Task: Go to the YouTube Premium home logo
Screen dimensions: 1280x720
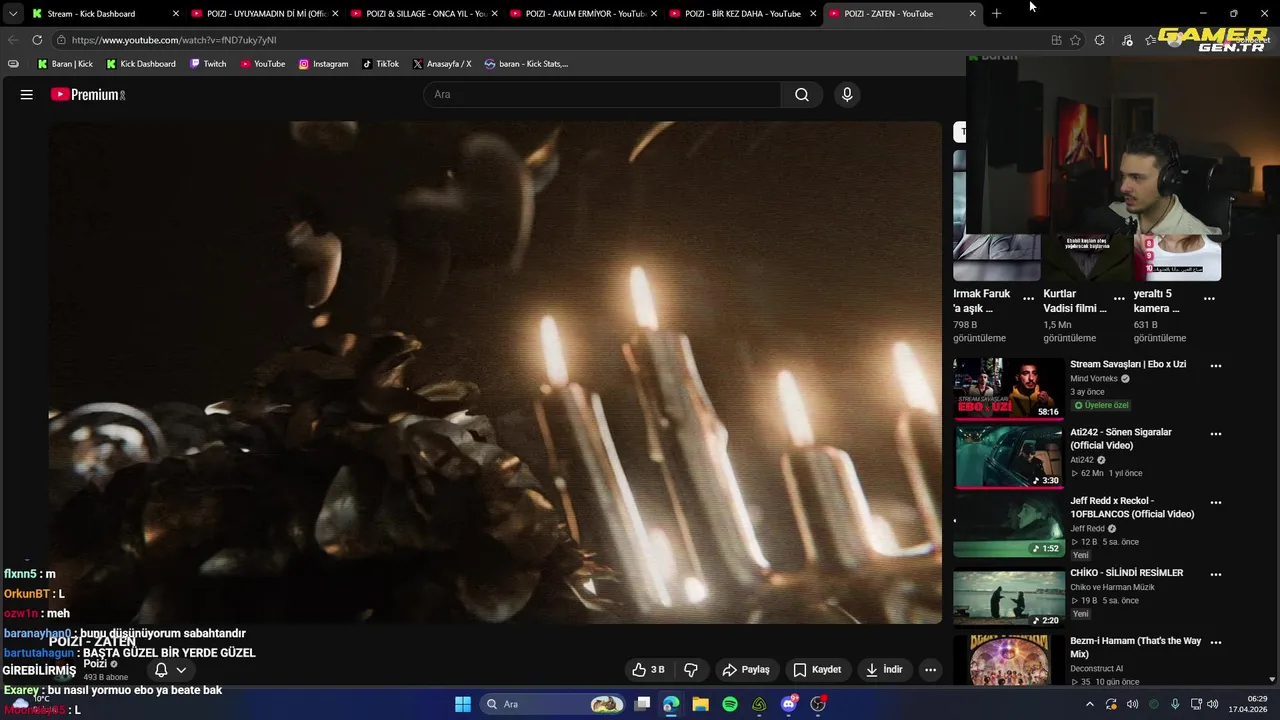Action: 88,94
